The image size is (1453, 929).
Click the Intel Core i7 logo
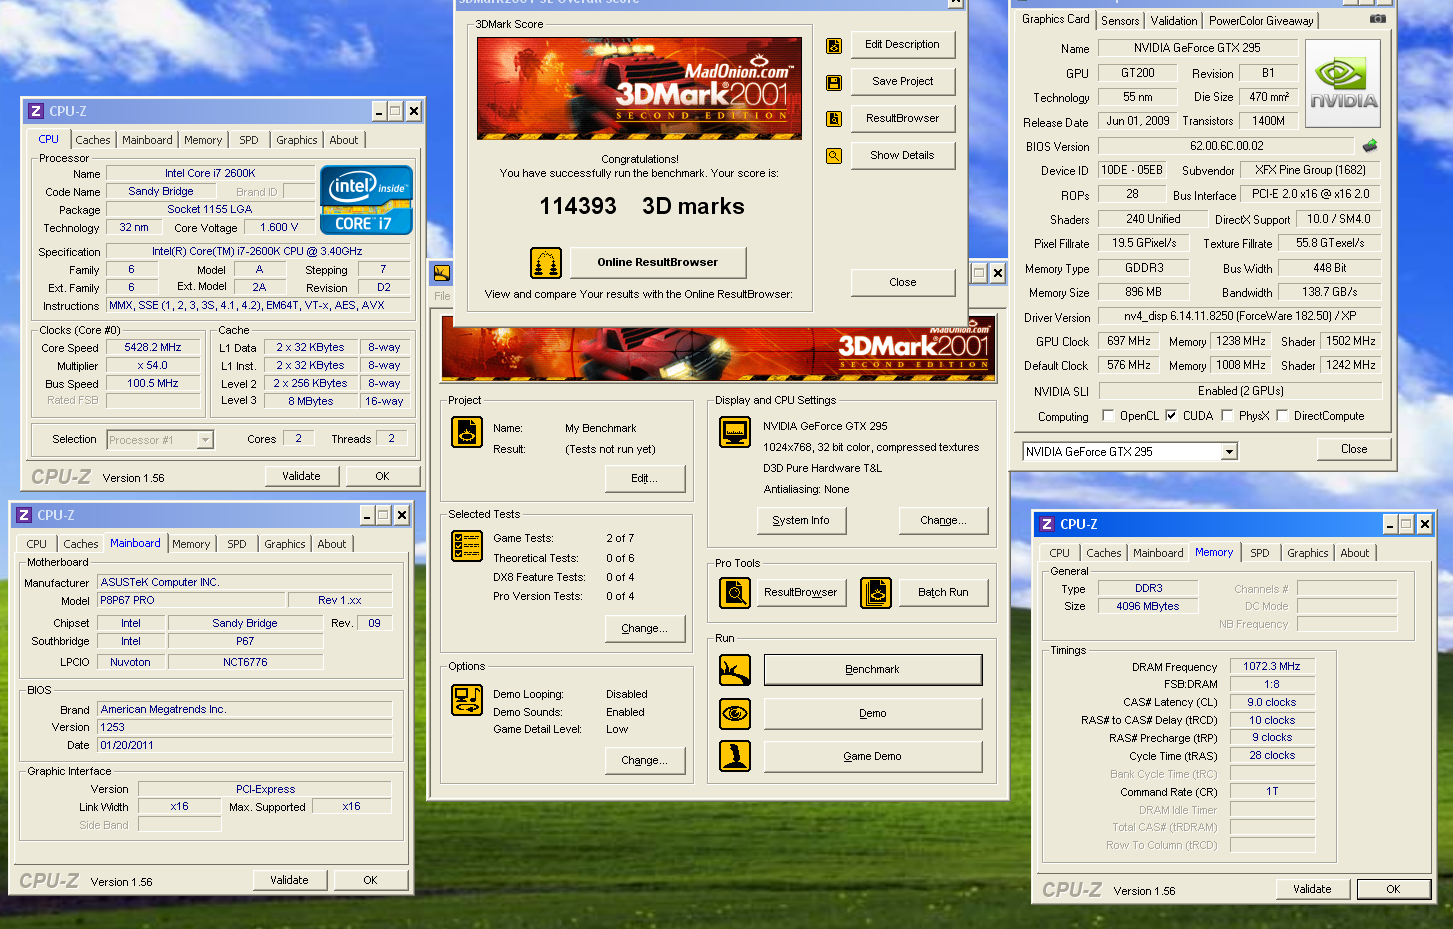pos(366,200)
